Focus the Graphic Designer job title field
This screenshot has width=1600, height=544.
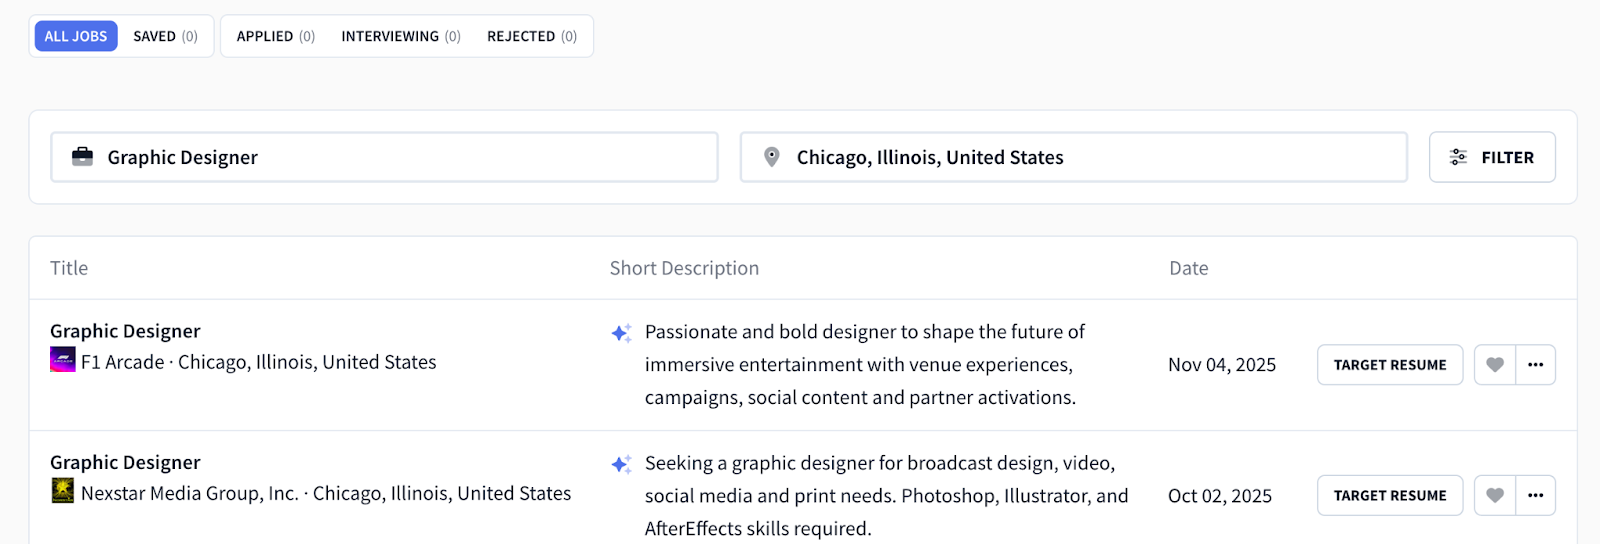click(x=385, y=157)
